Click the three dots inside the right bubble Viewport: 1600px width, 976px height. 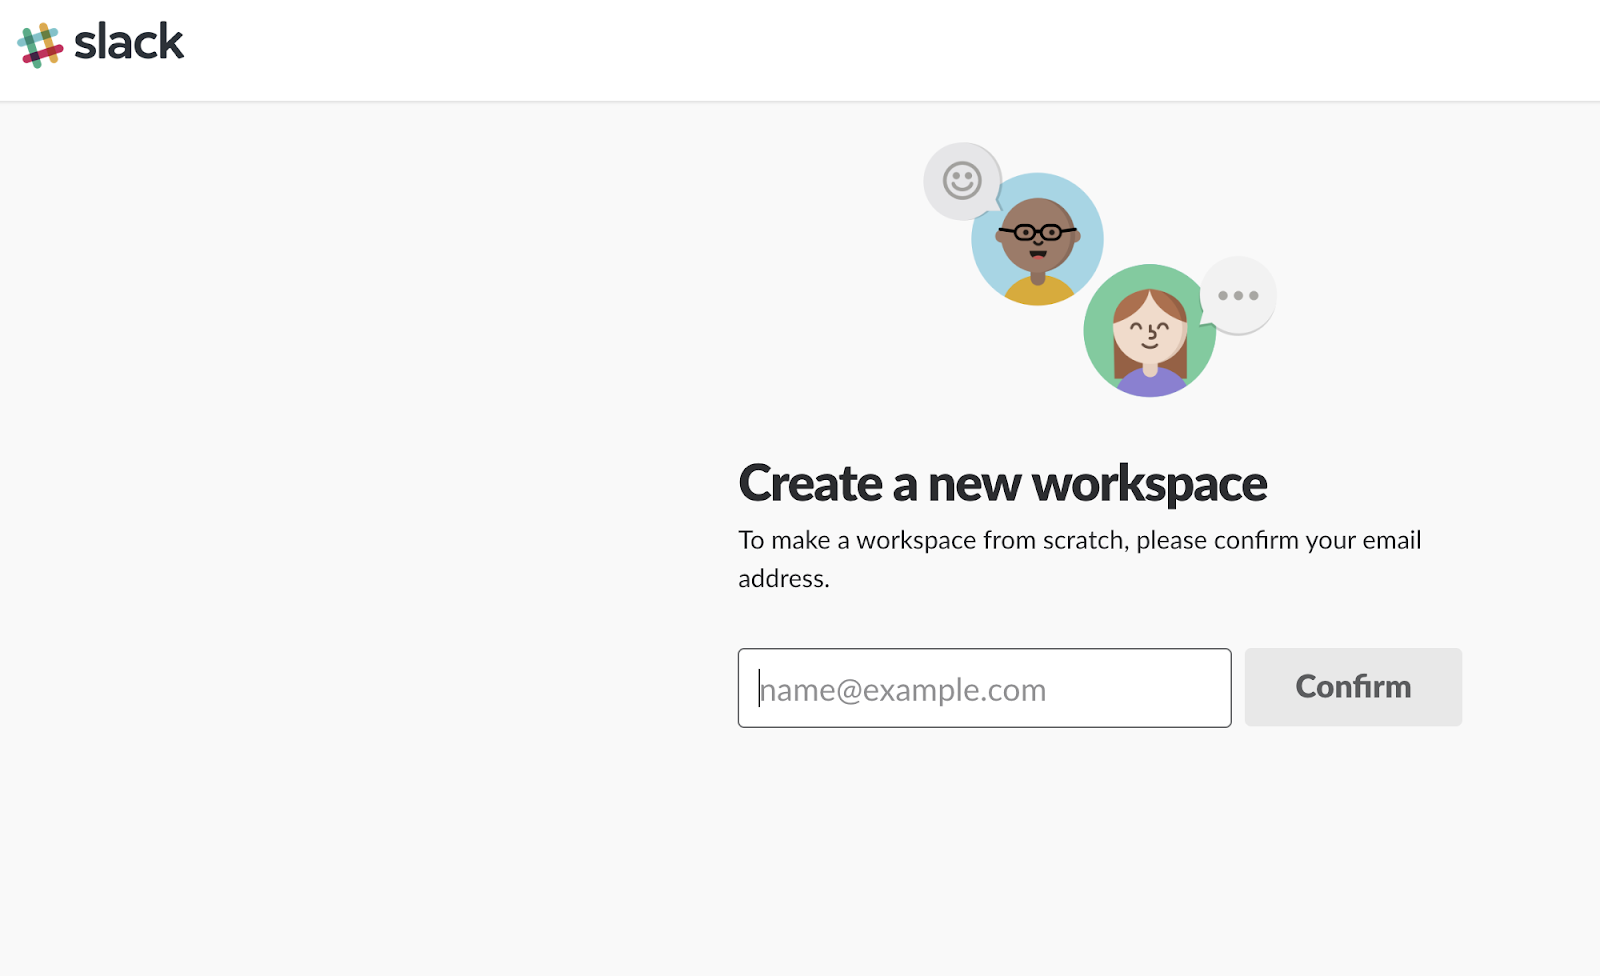coord(1238,294)
